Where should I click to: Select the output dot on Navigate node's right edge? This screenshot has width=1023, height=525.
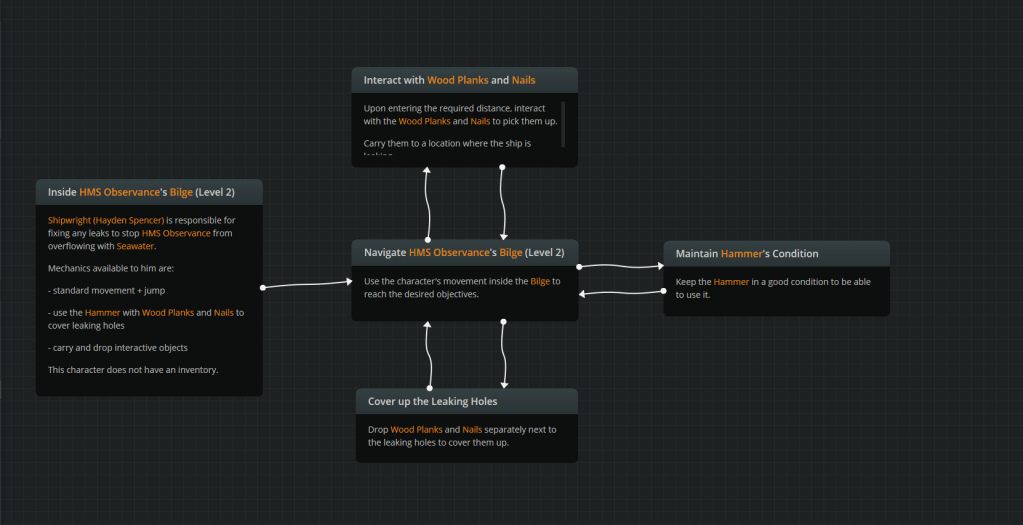pos(579,267)
